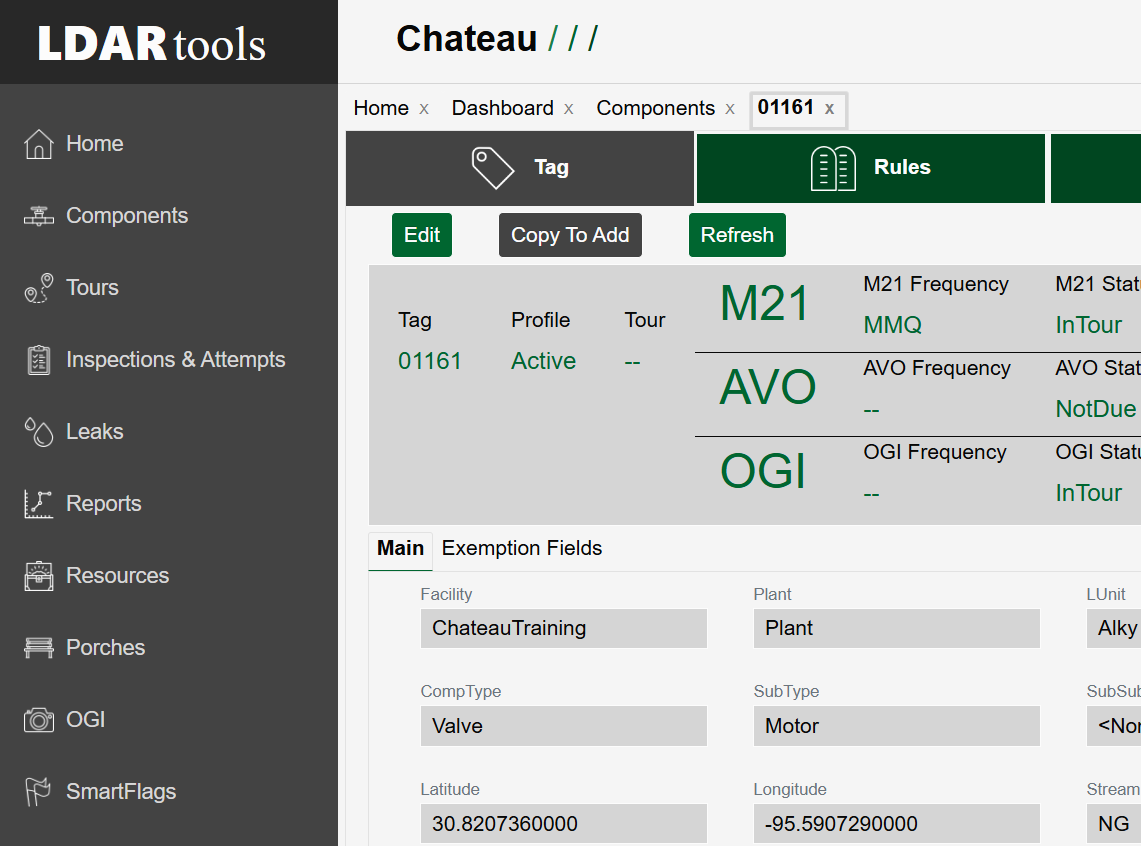
Task: Click the Components valve icon in sidebar
Action: coord(39,216)
